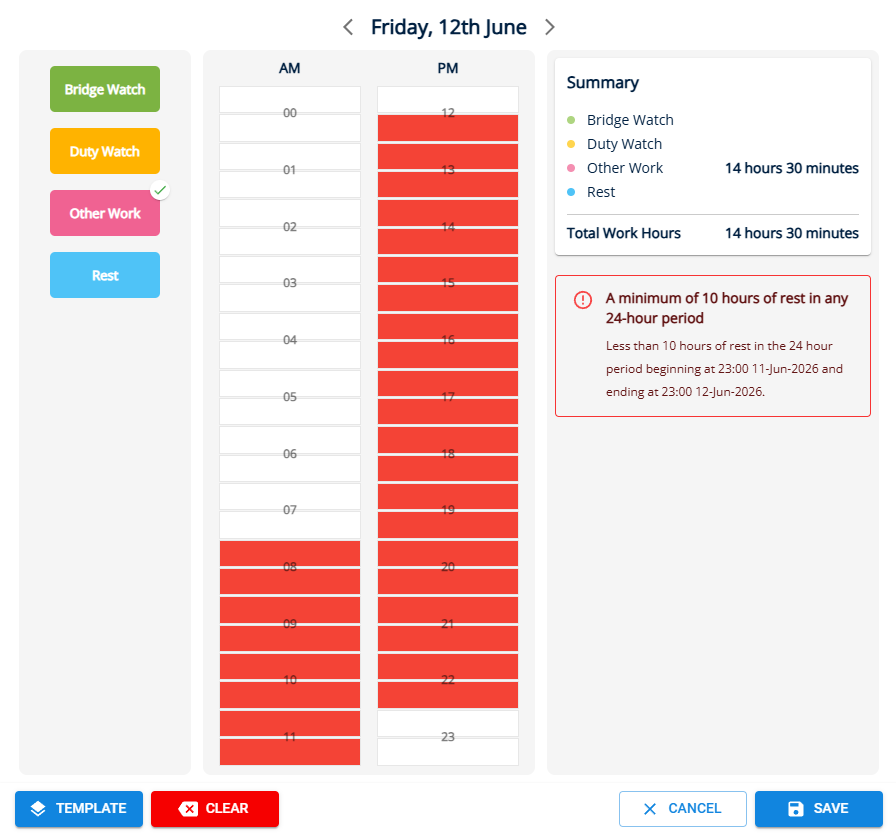This screenshot has height=838, width=896.
Task: Mark the 03:00–03:30 empty AM slot
Action: click(x=290, y=270)
